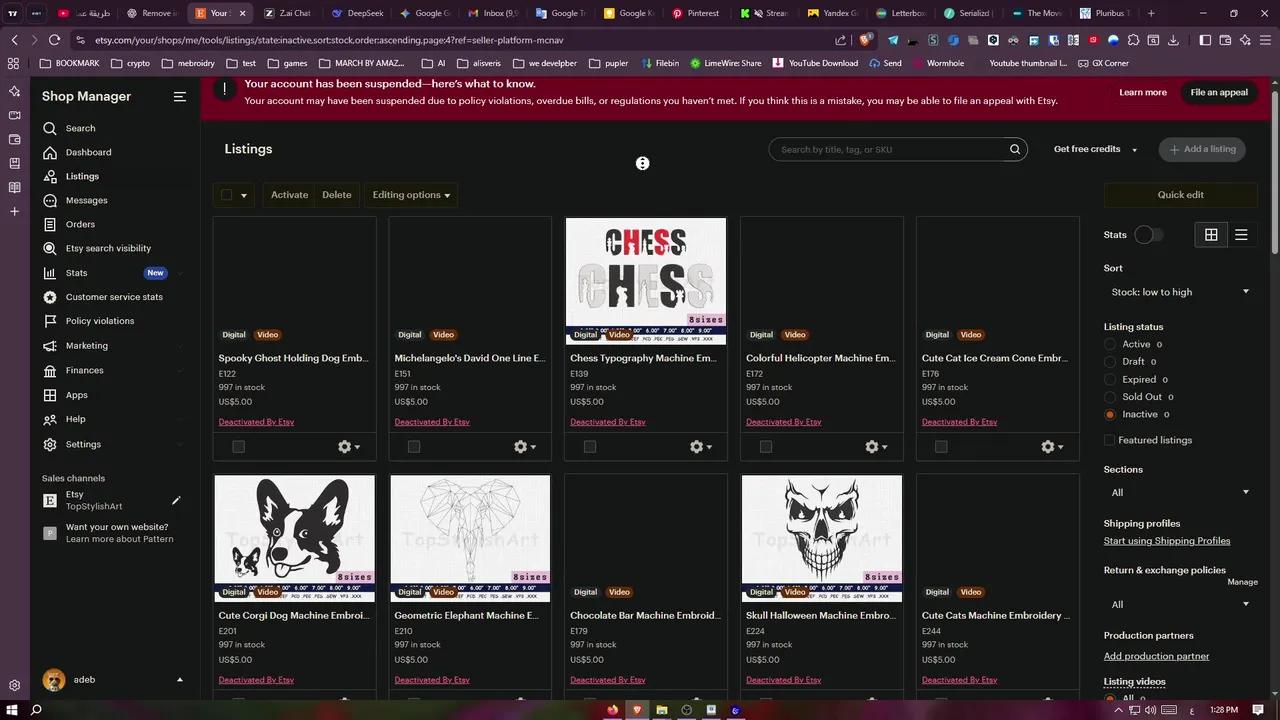Click File an appeal button
The height and width of the screenshot is (720, 1280).
pyautogui.click(x=1219, y=92)
